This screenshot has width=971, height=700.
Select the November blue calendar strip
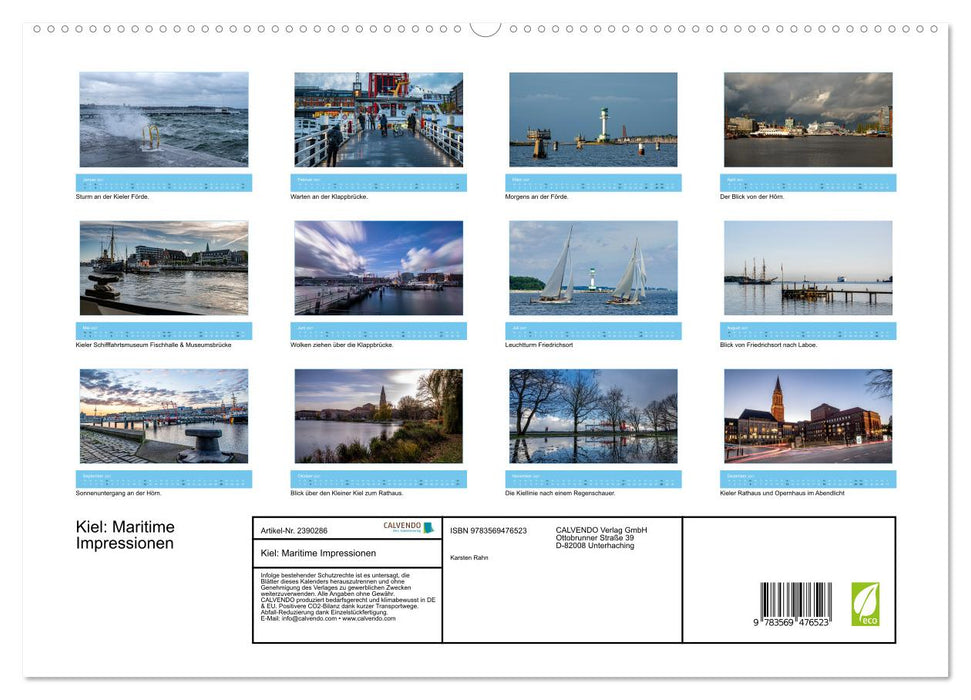[593, 479]
